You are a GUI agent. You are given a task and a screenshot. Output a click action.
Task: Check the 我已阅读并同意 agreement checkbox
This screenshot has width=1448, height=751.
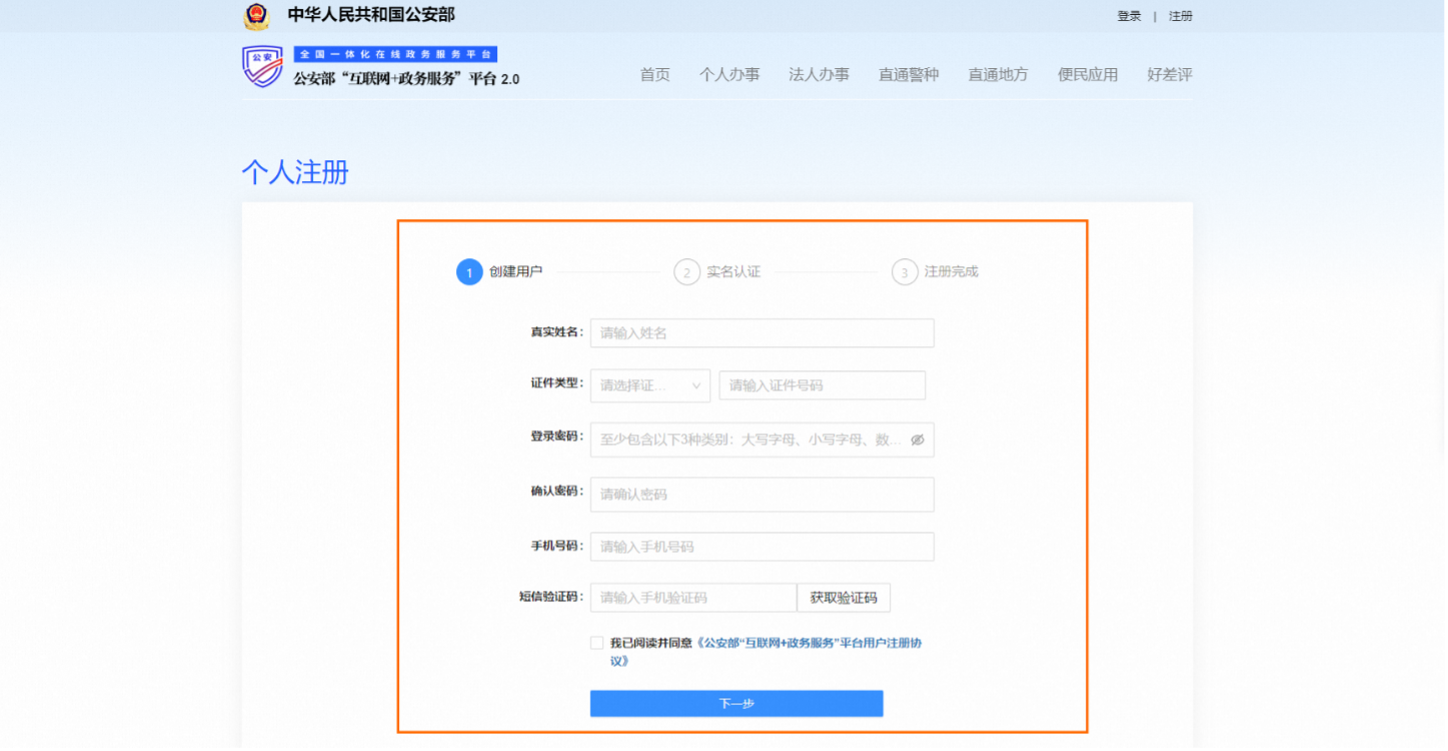[595, 642]
